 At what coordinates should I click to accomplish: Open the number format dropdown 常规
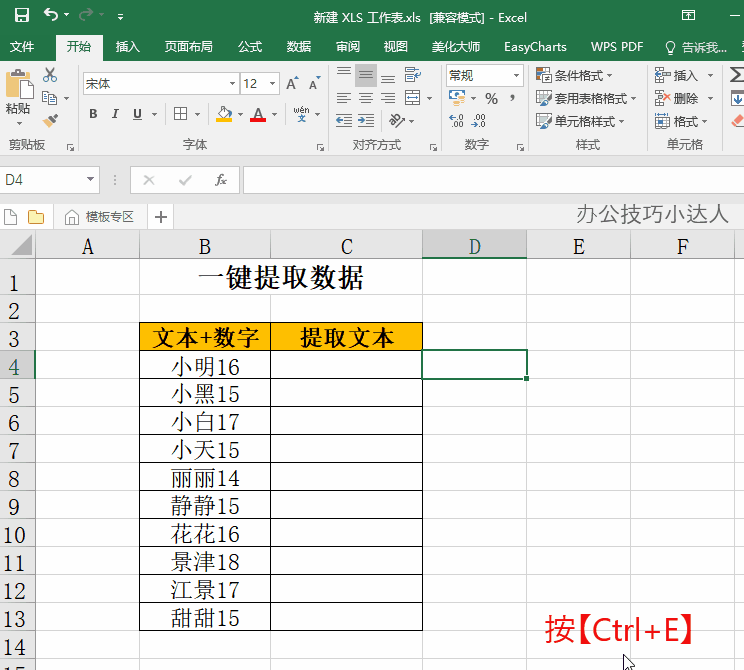click(x=516, y=75)
